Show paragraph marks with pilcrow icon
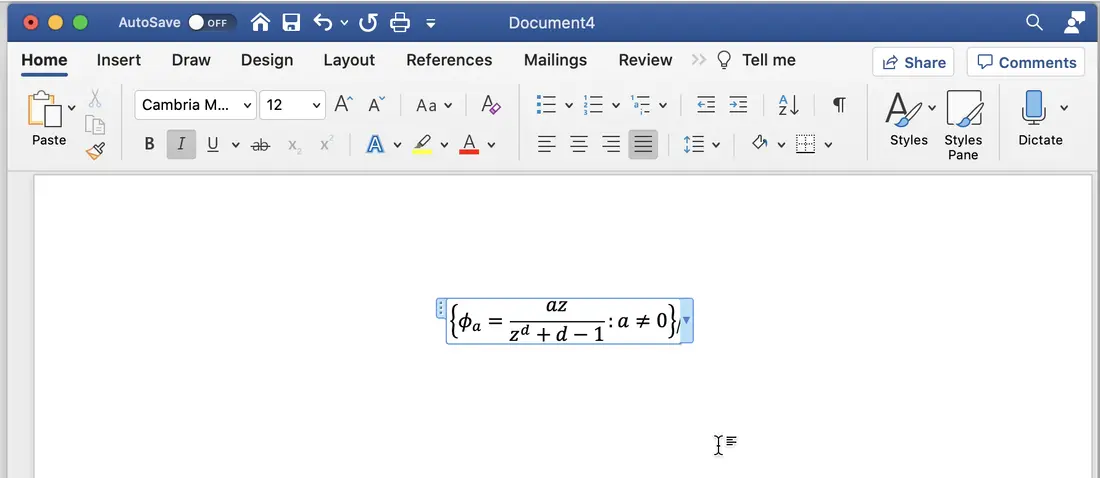1100x478 pixels. click(x=839, y=105)
